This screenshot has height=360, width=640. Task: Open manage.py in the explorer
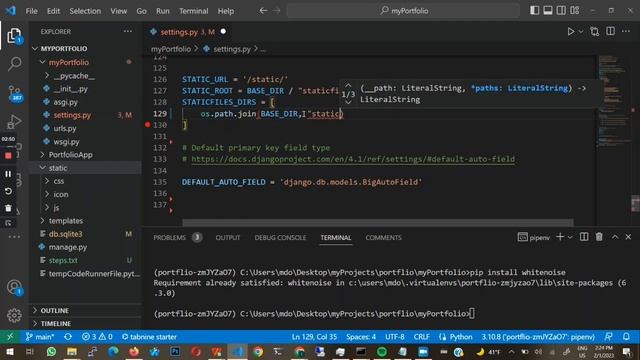click(68, 247)
